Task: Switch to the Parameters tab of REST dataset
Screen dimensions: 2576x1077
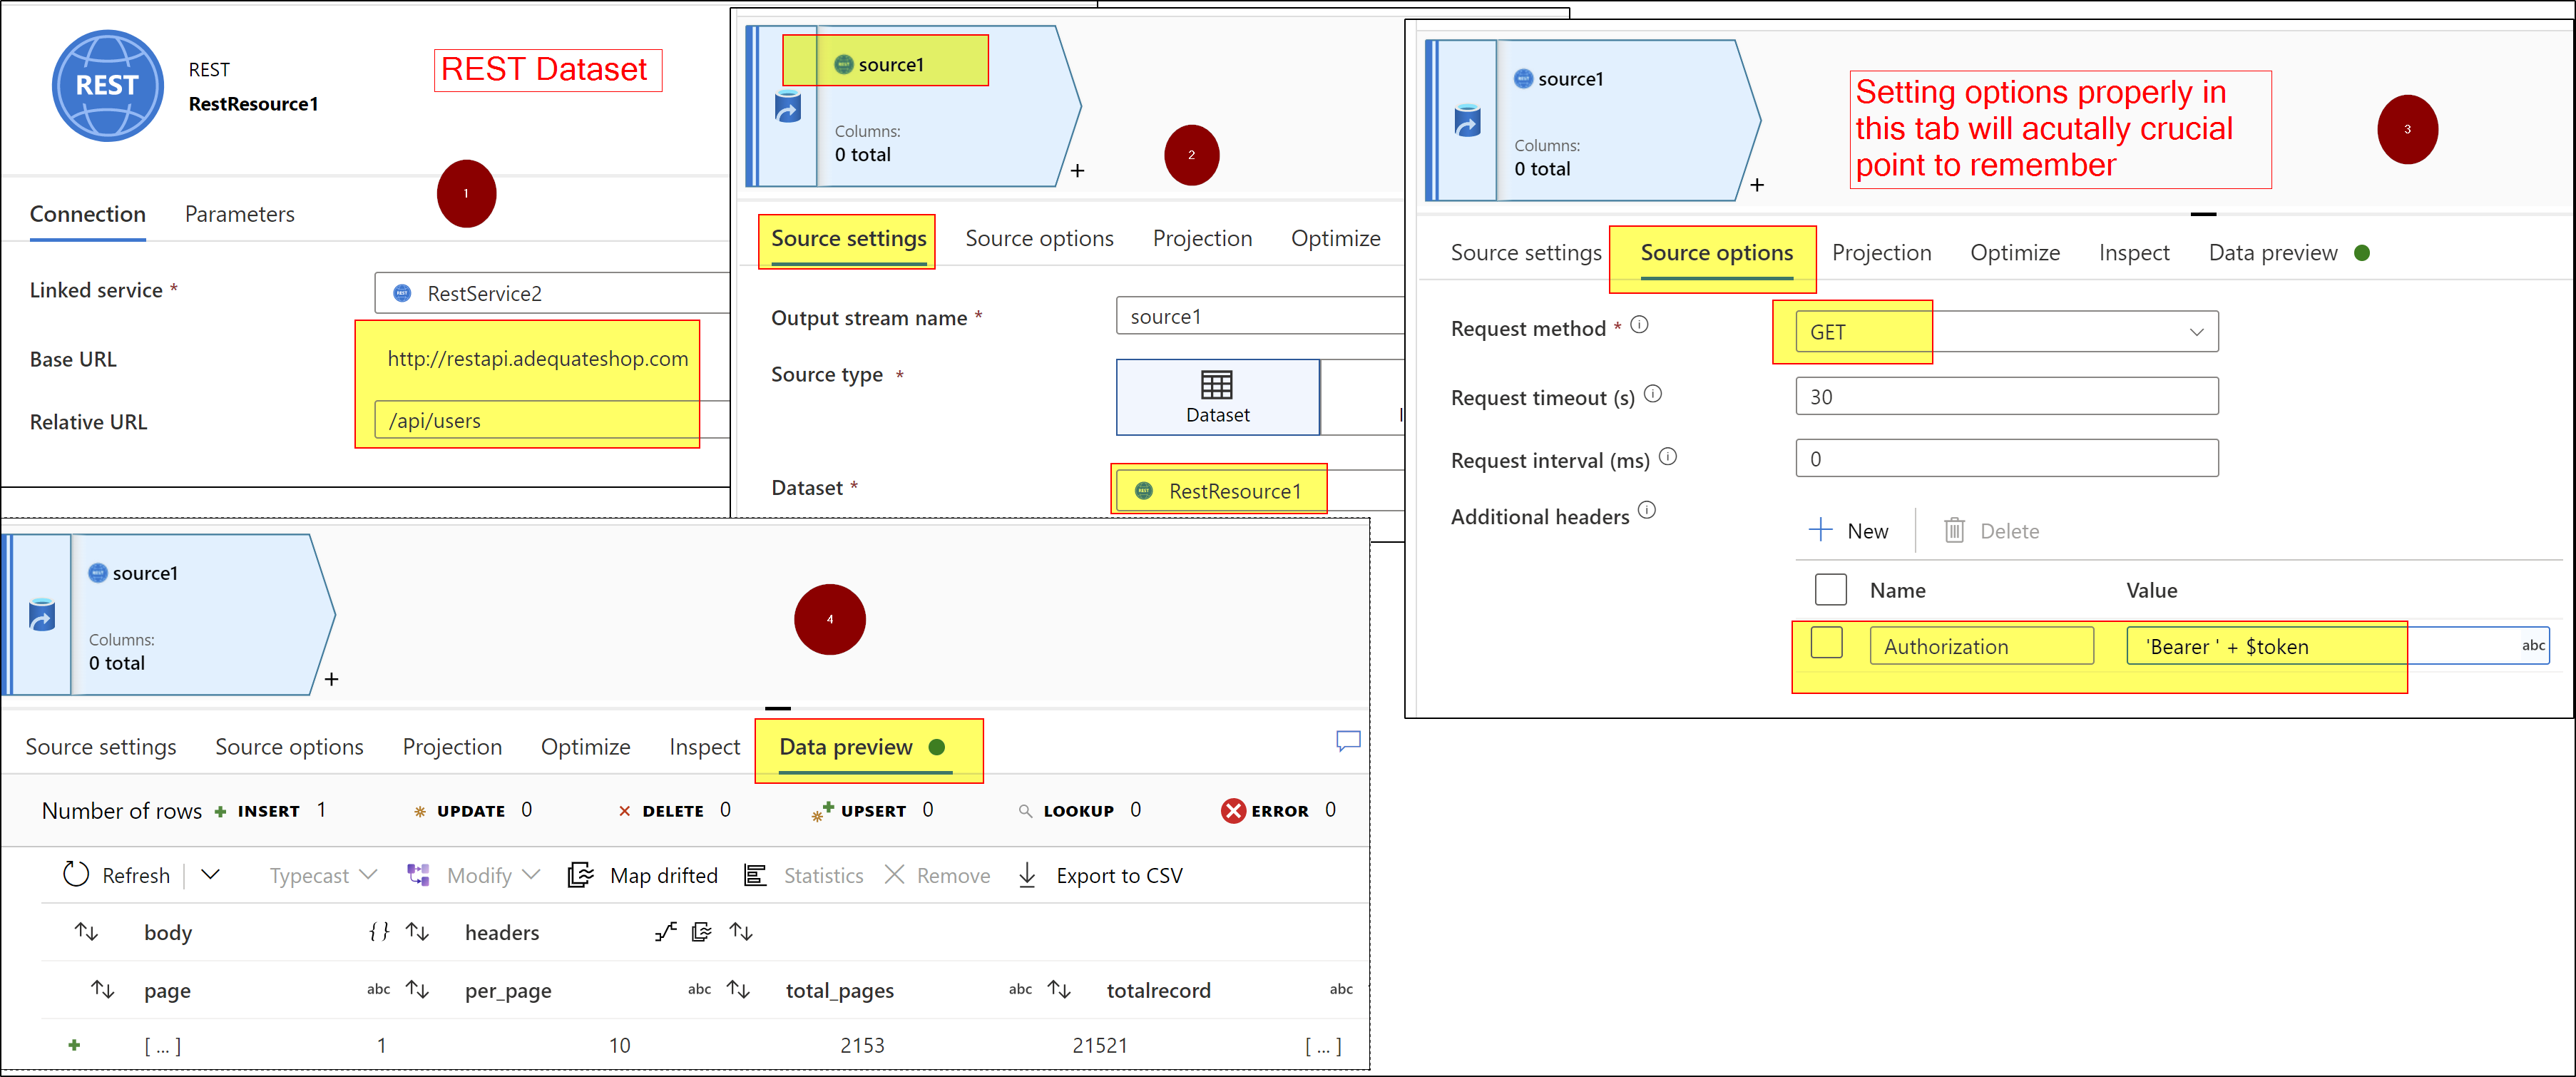Action: pyautogui.click(x=239, y=214)
